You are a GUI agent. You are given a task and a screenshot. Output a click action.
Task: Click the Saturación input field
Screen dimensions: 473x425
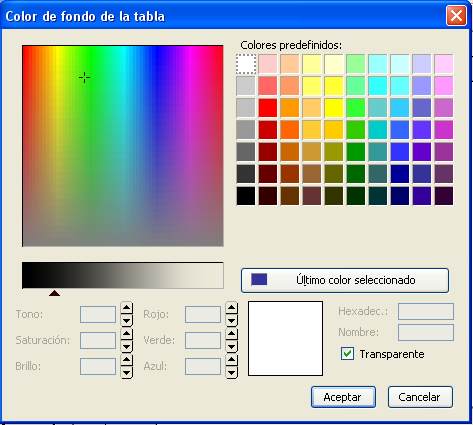98,340
